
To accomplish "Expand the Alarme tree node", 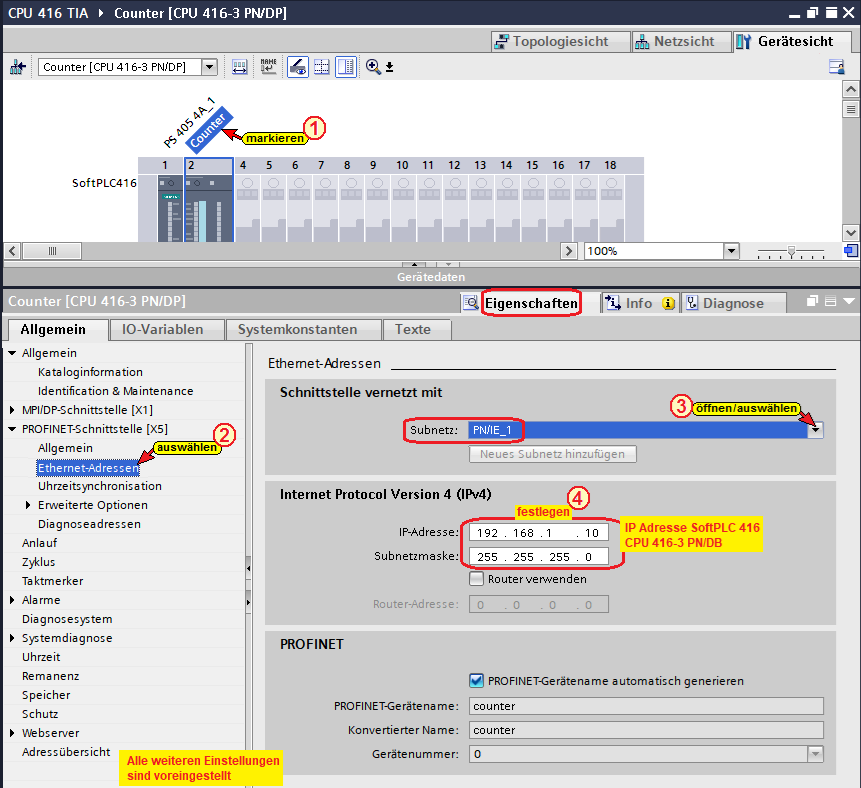I will tap(12, 600).
